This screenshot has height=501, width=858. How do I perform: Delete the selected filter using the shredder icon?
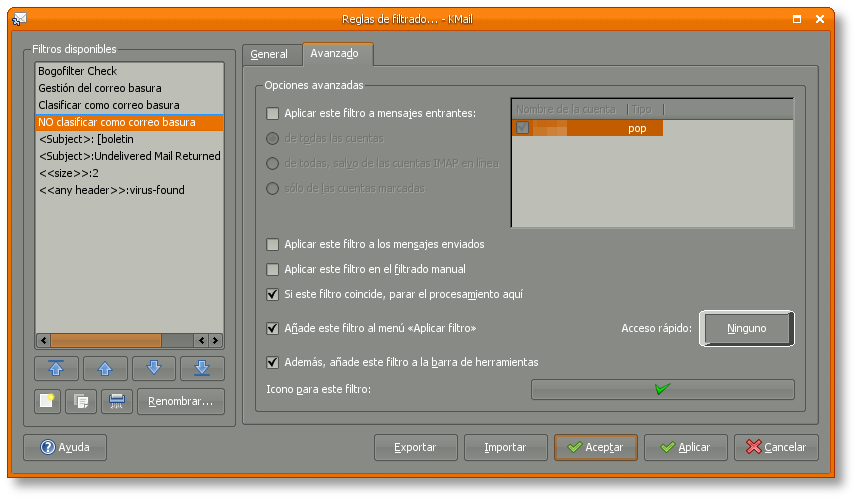[x=116, y=401]
